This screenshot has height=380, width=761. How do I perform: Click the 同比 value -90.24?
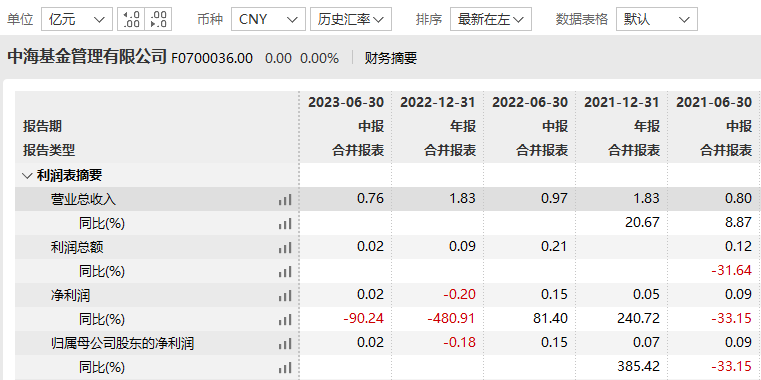click(x=364, y=319)
